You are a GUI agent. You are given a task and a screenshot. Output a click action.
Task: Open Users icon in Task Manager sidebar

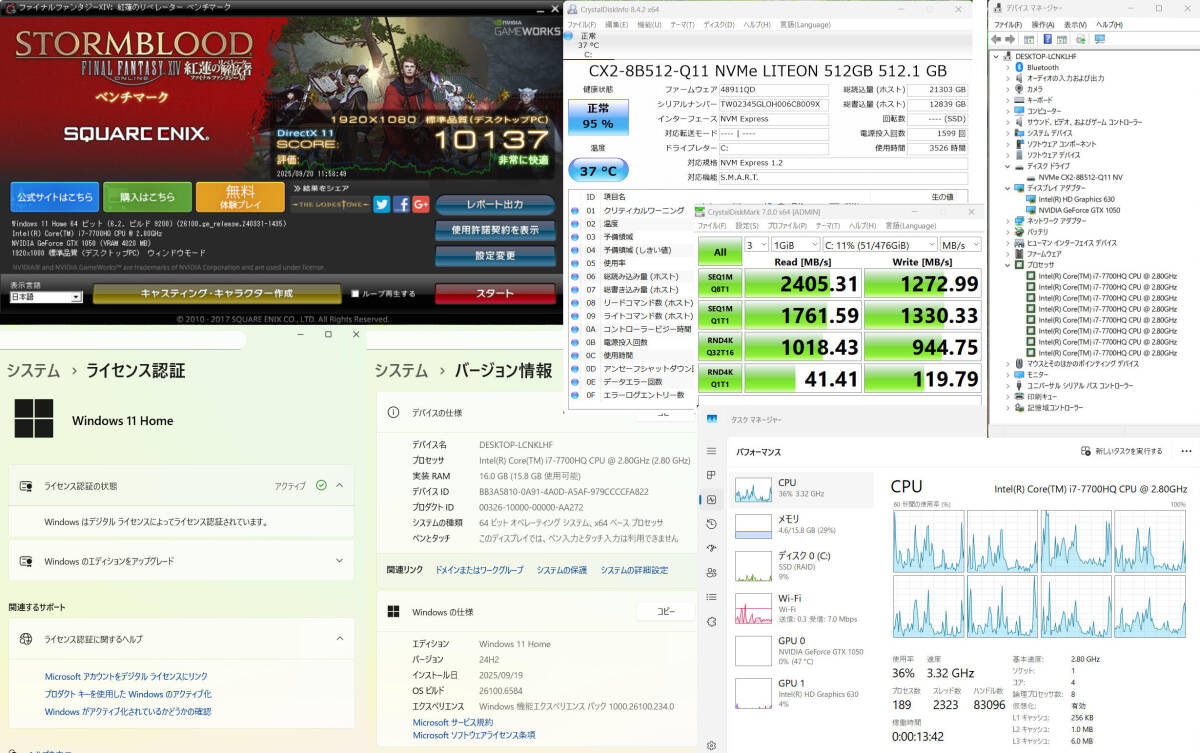click(x=711, y=573)
